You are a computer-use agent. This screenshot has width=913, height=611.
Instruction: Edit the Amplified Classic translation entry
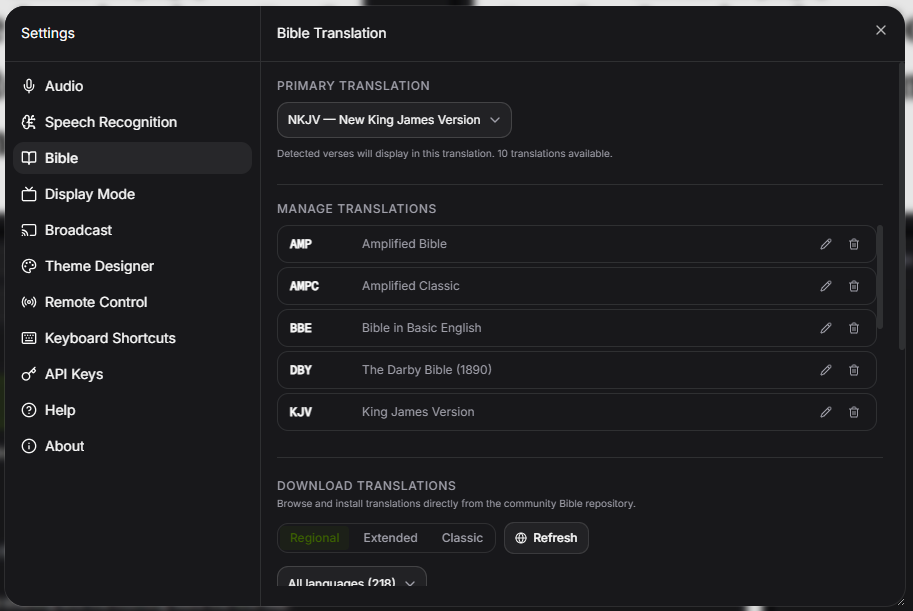[x=826, y=286]
